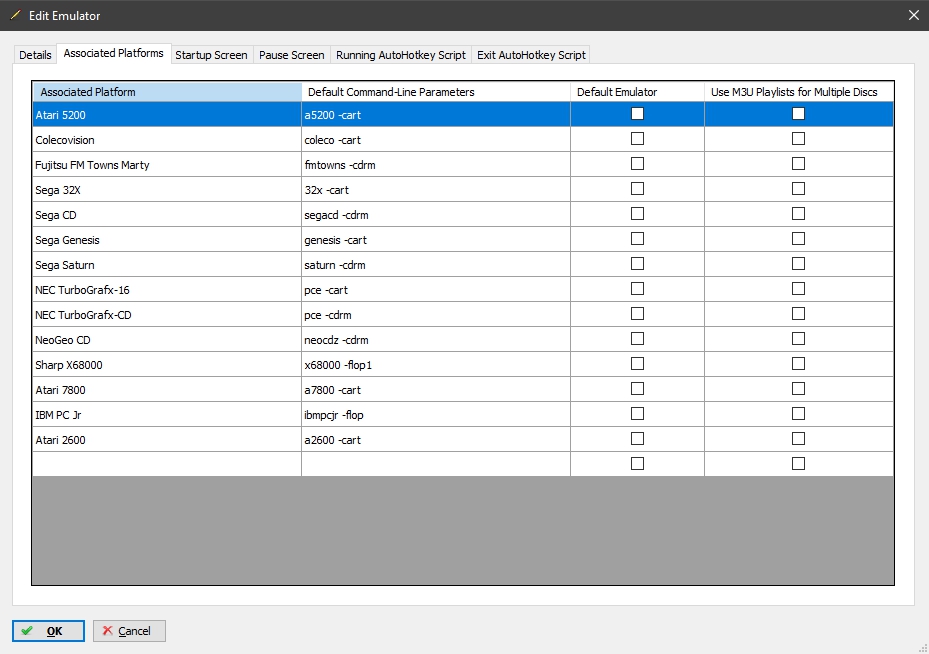Viewport: 929px width, 654px height.
Task: Check Default Emulator for NEC TurboGrafx-16
Action: [638, 288]
